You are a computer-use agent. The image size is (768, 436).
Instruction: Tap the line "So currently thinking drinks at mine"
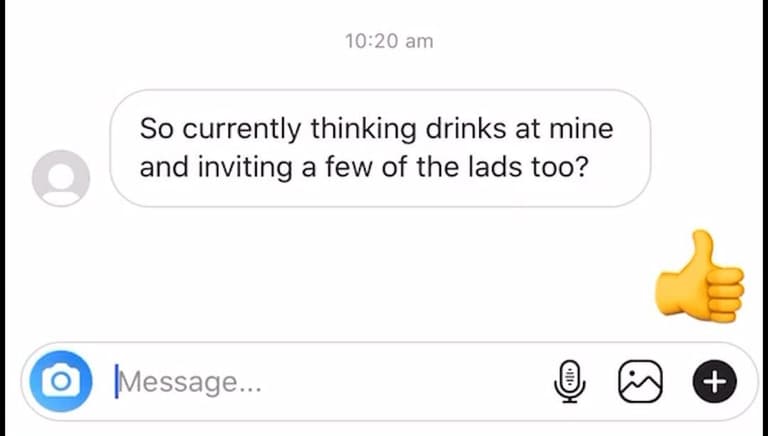point(376,129)
